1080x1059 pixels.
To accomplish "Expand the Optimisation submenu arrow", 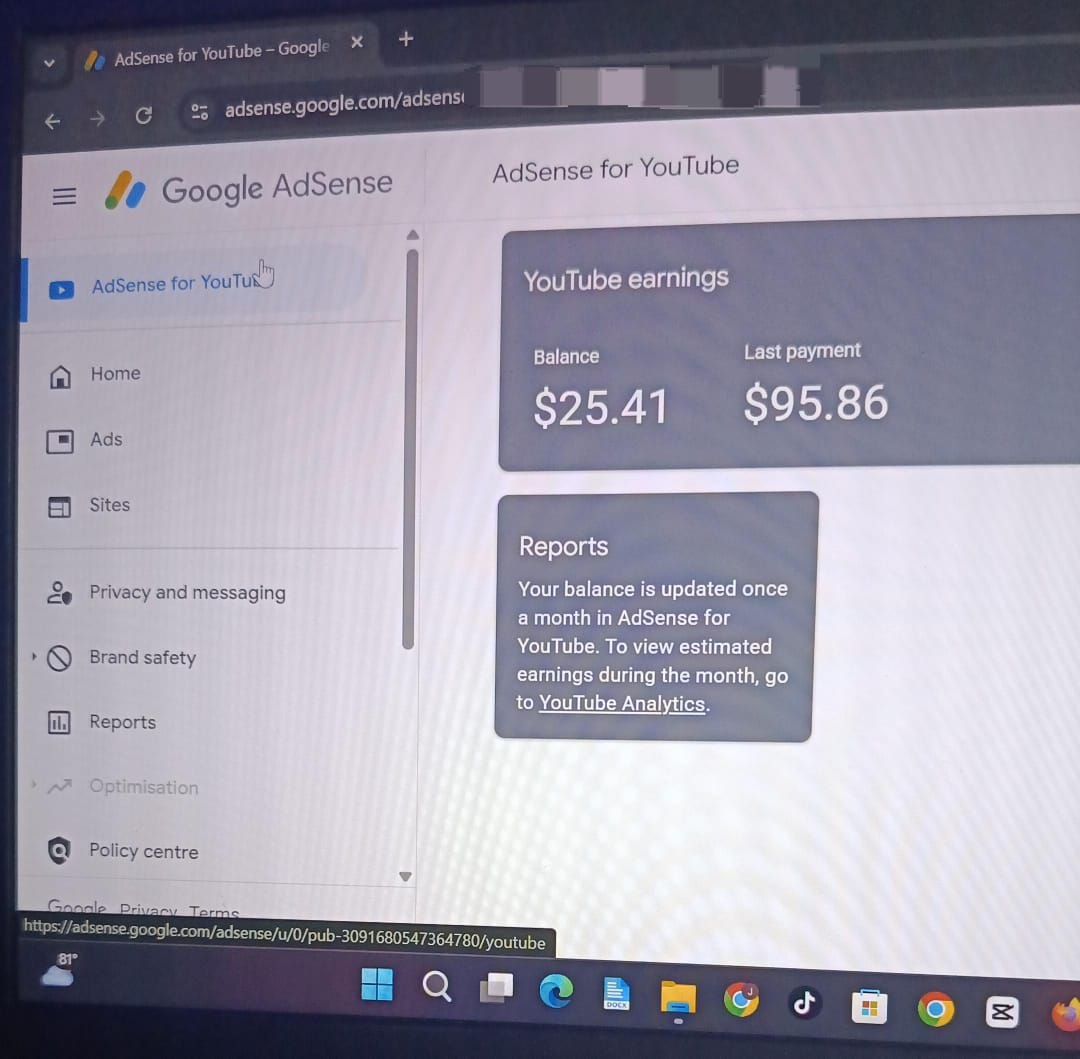I will pos(33,784).
